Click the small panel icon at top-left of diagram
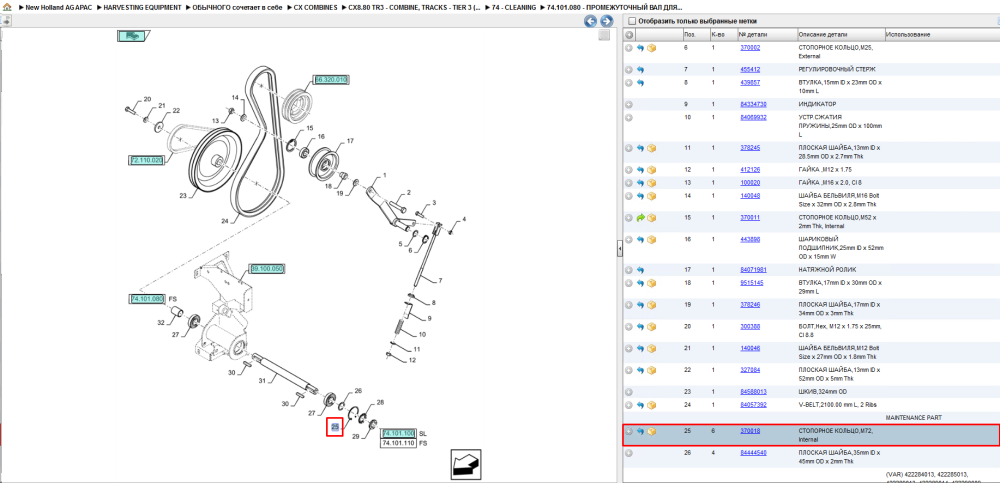 click(6, 21)
